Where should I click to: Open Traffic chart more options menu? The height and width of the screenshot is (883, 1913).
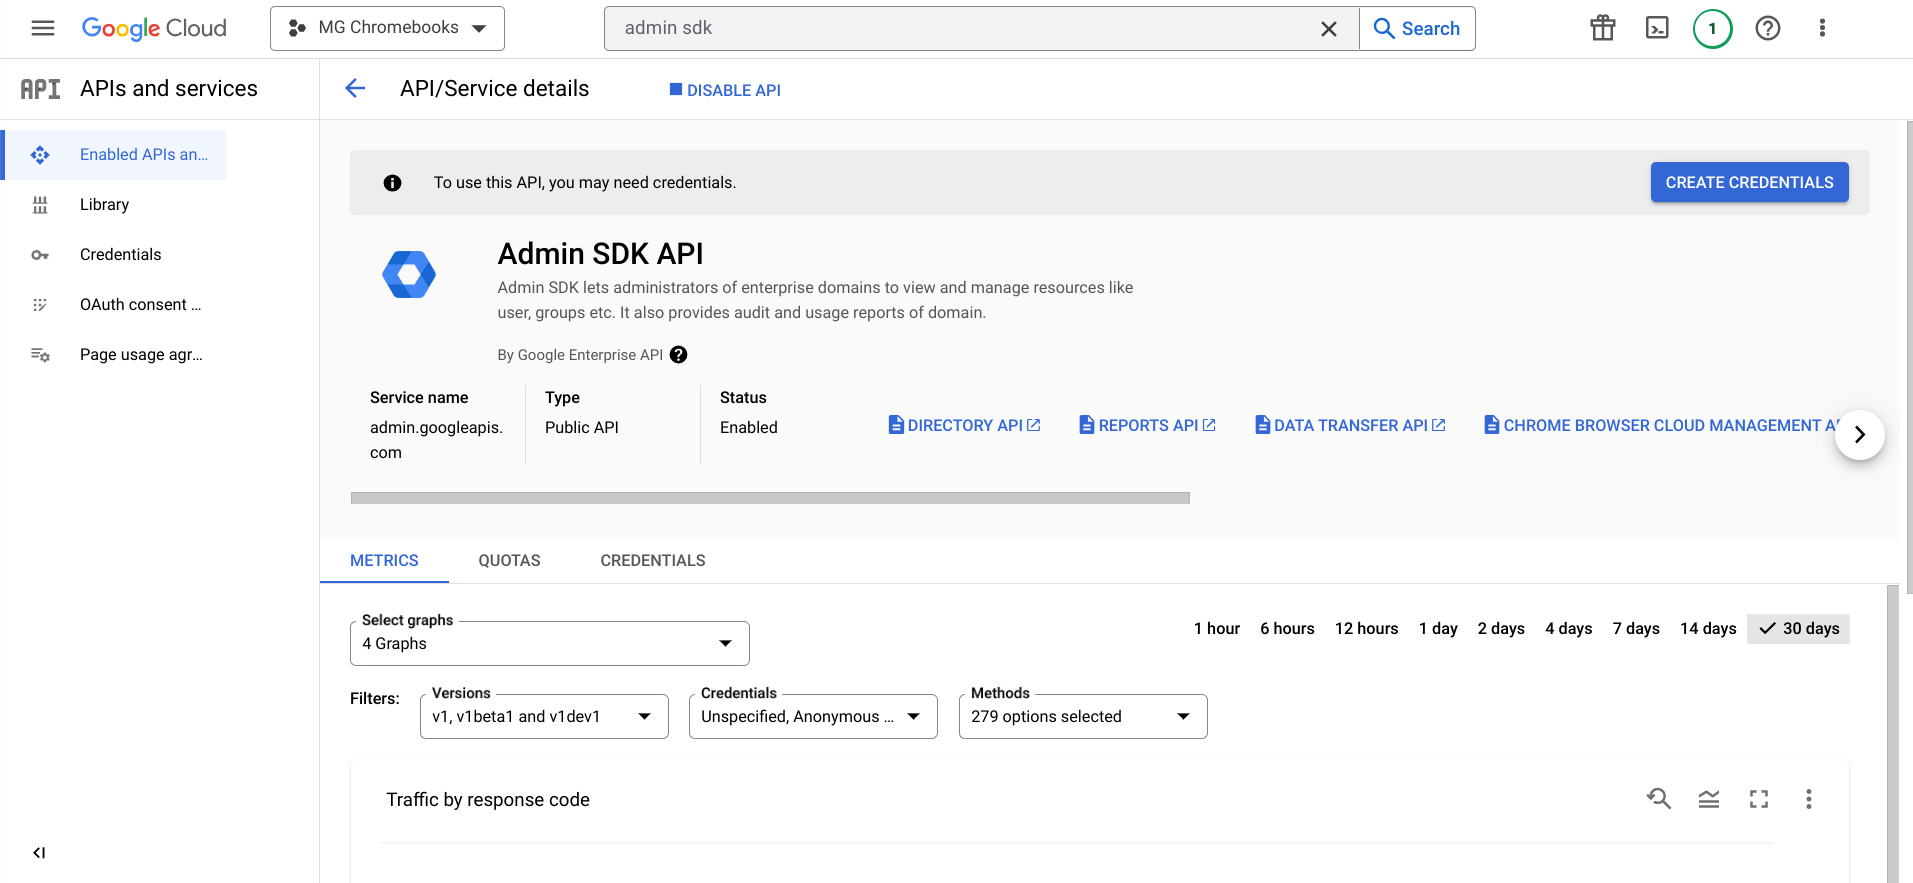[x=1809, y=799]
